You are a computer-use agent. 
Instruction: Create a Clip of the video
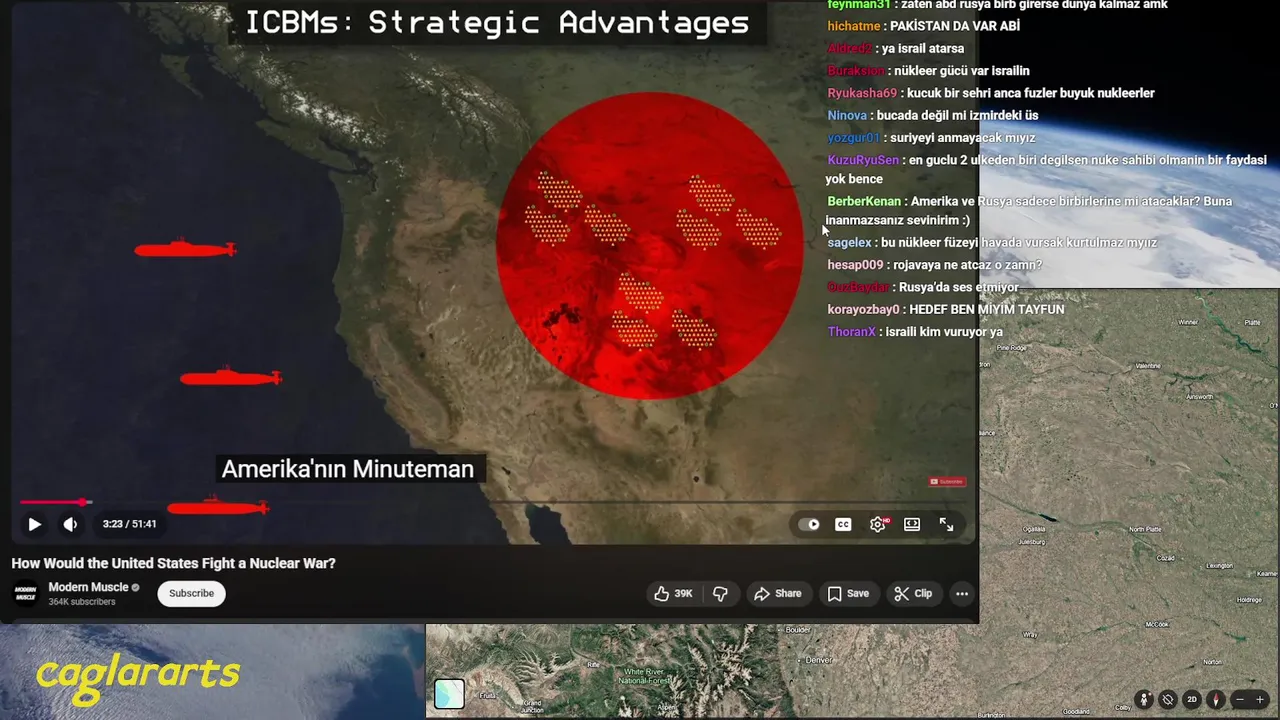coord(913,593)
